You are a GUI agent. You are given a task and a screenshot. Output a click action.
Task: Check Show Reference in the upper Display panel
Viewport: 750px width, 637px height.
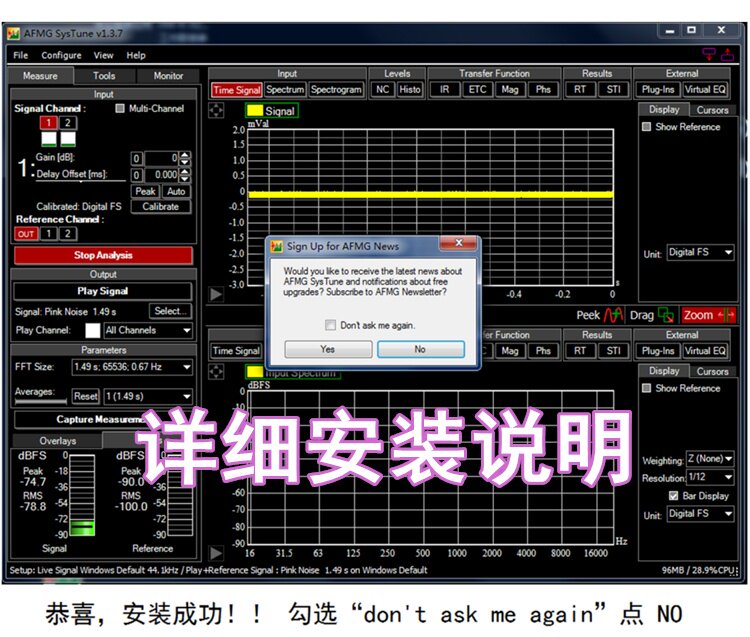coord(647,127)
